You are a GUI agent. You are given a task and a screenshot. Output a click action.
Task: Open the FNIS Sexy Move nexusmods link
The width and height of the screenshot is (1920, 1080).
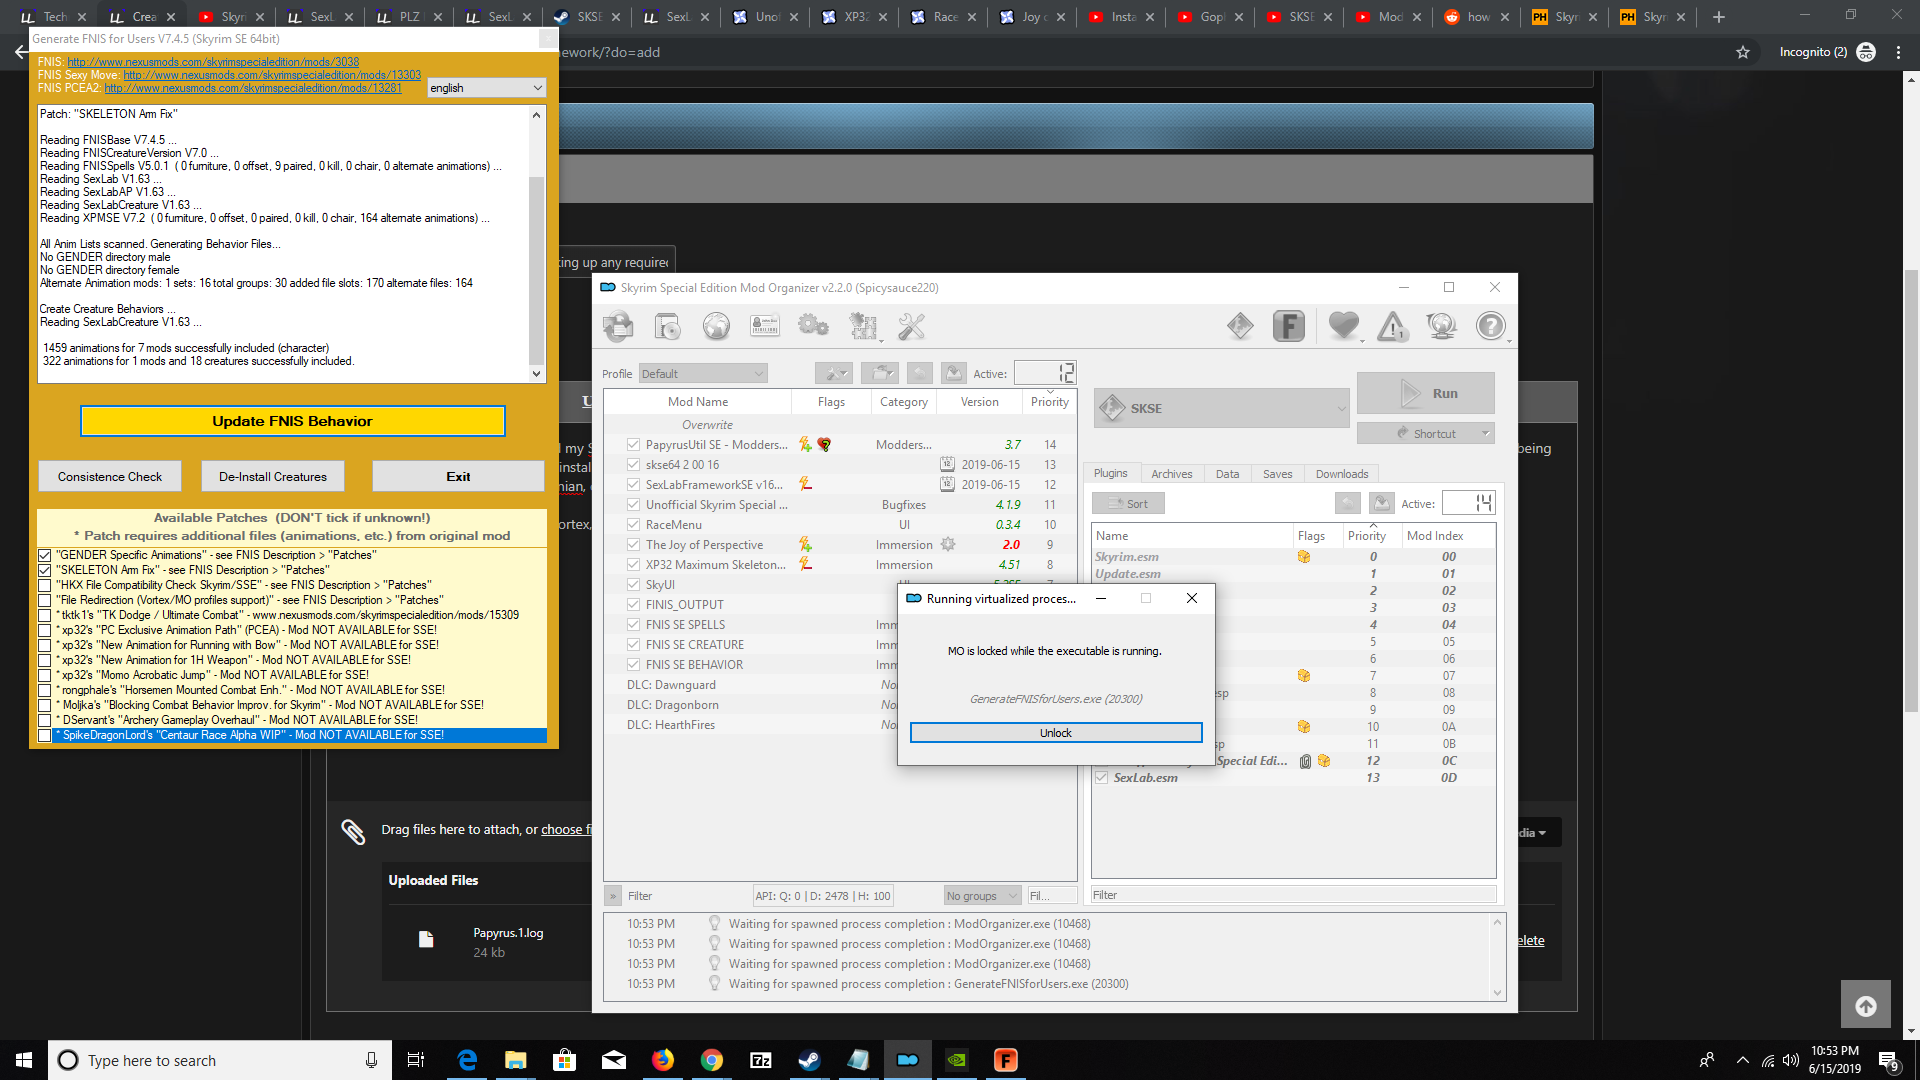(272, 75)
